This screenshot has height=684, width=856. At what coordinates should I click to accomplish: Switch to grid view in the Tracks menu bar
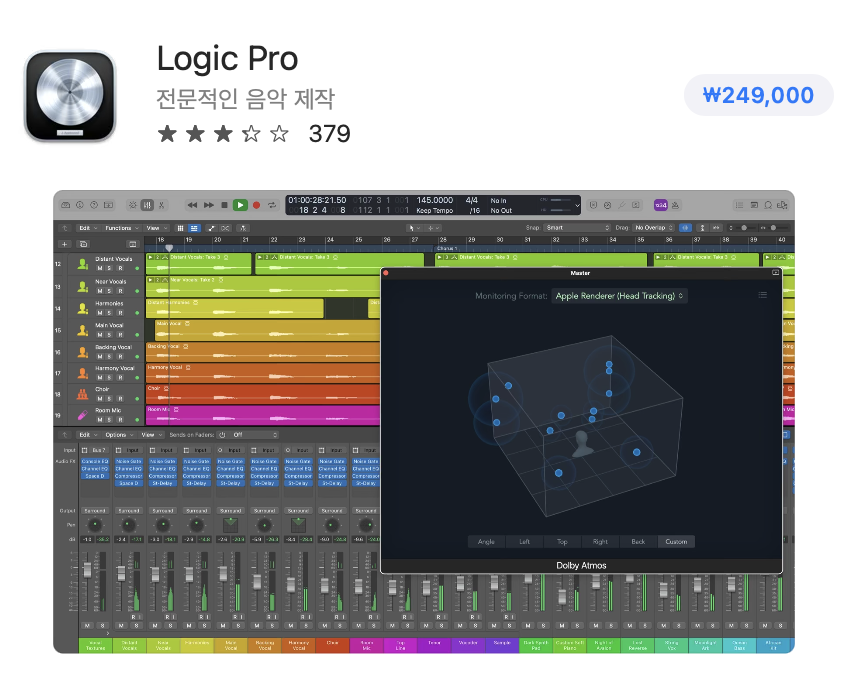point(180,228)
